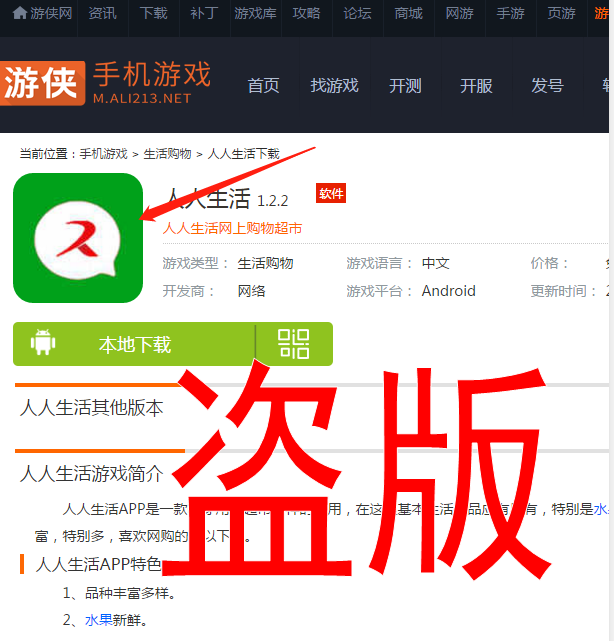Click the Android robot icon
Viewport: 614px width, 641px height.
[43, 342]
